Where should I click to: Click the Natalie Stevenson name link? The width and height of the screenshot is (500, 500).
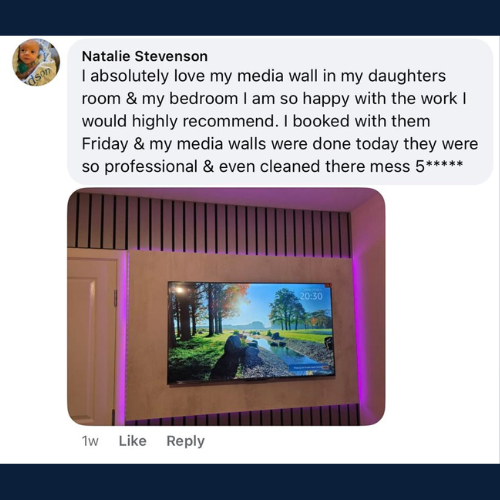tap(145, 56)
